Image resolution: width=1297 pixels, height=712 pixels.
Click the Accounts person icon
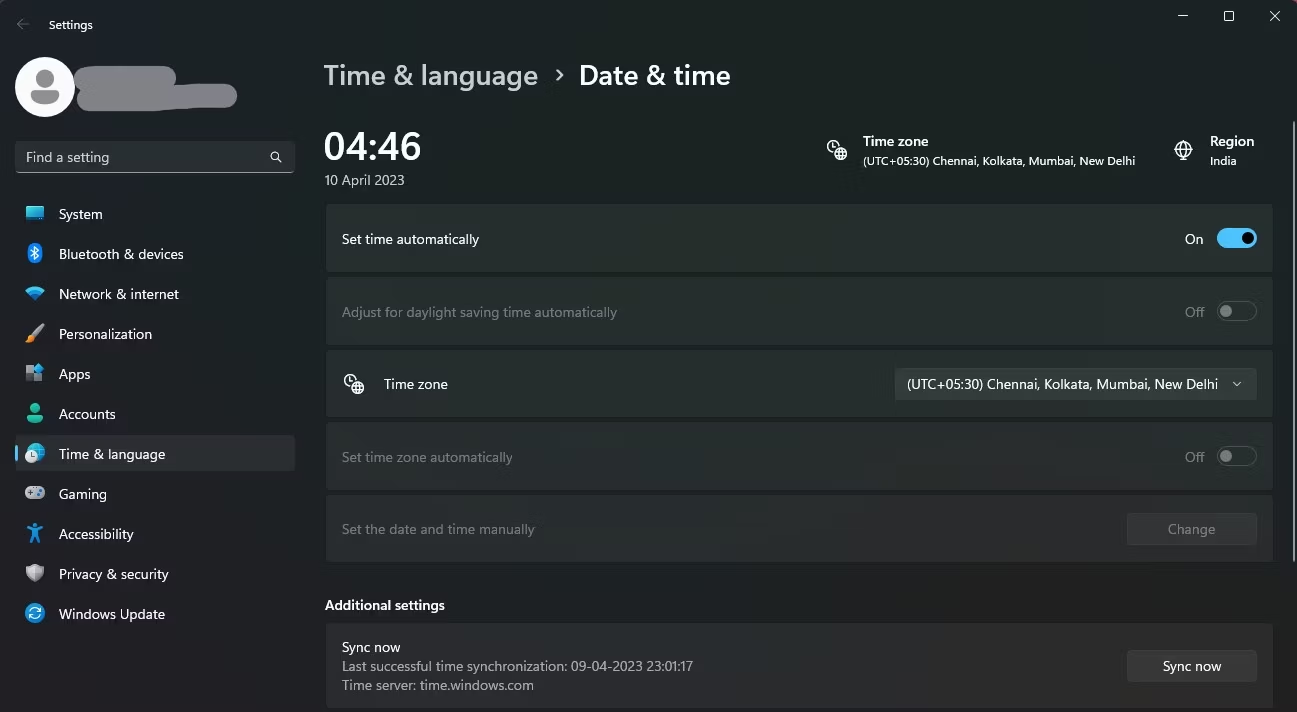(35, 414)
